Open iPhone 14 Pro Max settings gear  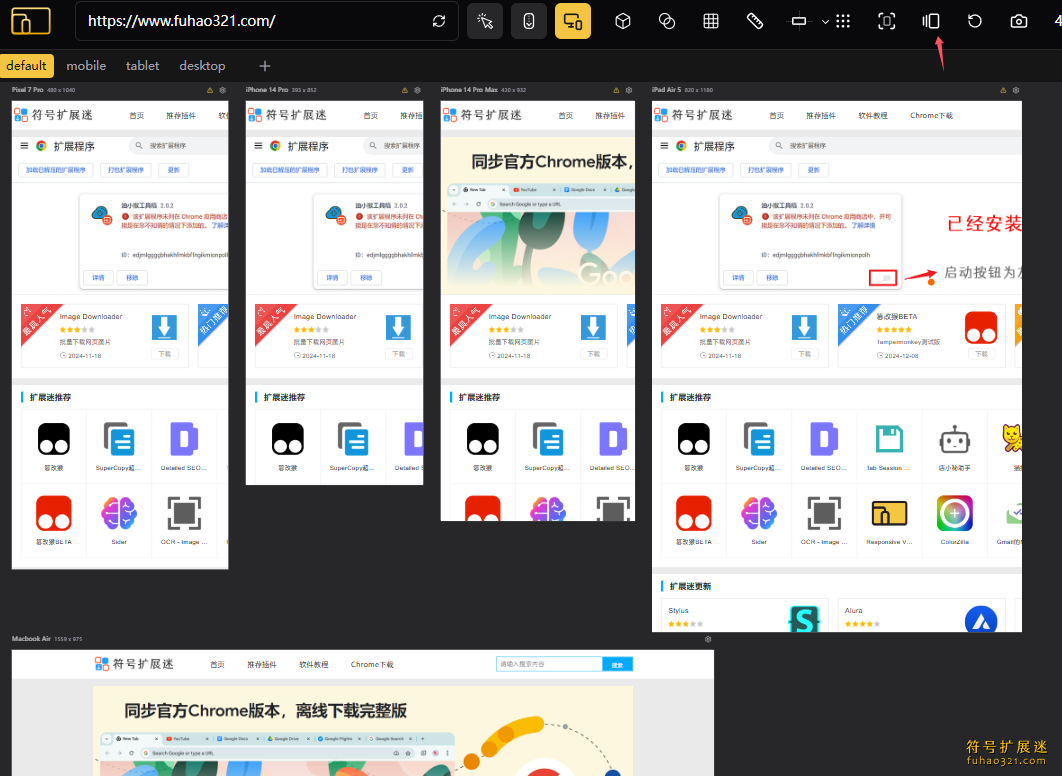point(629,90)
